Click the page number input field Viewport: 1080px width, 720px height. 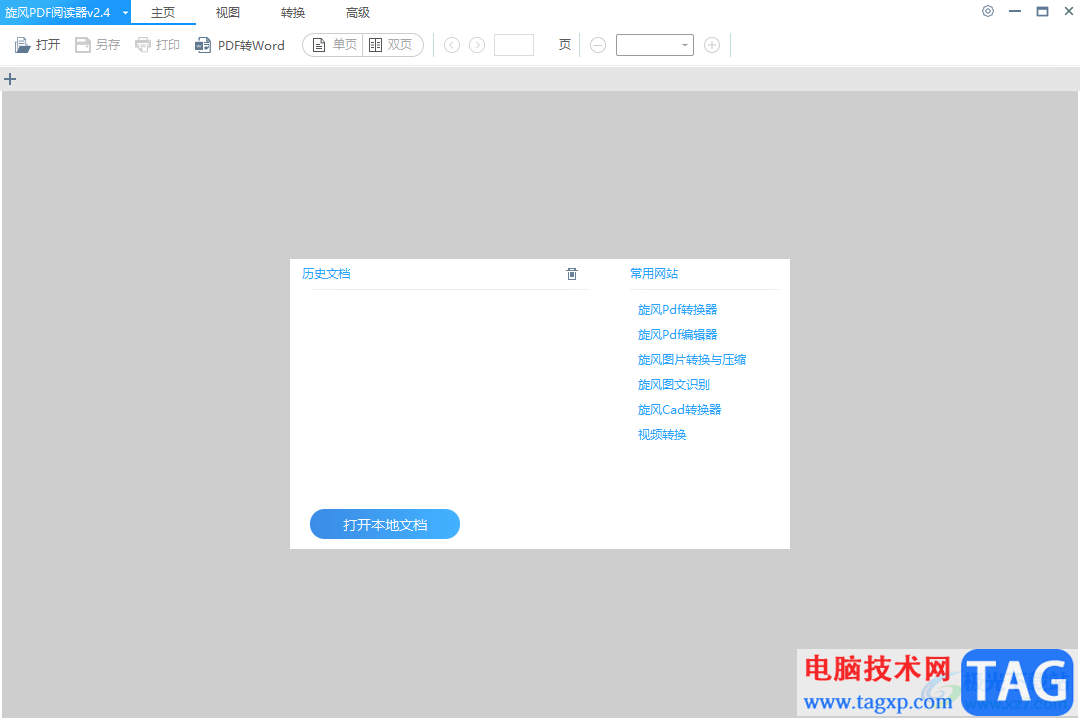tap(514, 45)
